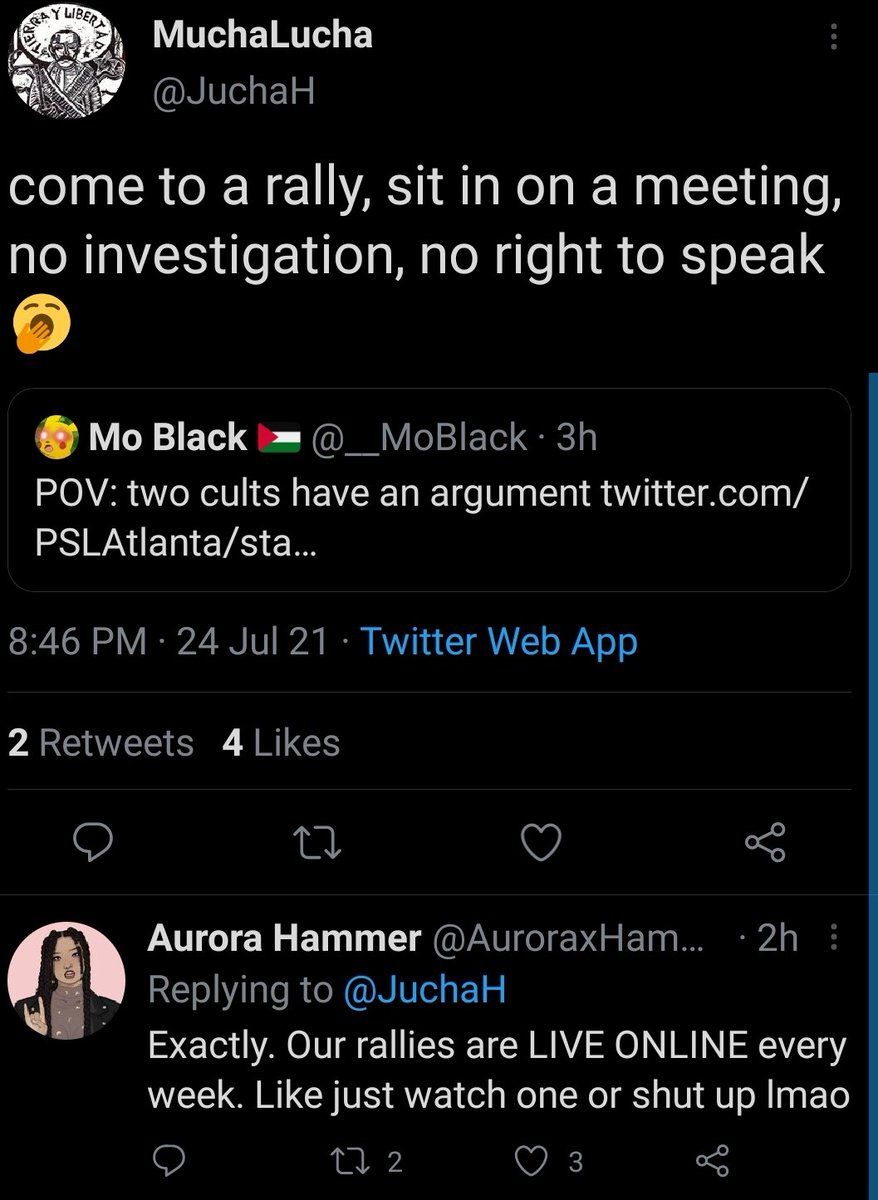878x1200 pixels.
Task: Share the main MuchaLucha tweet
Action: pyautogui.click(x=766, y=845)
